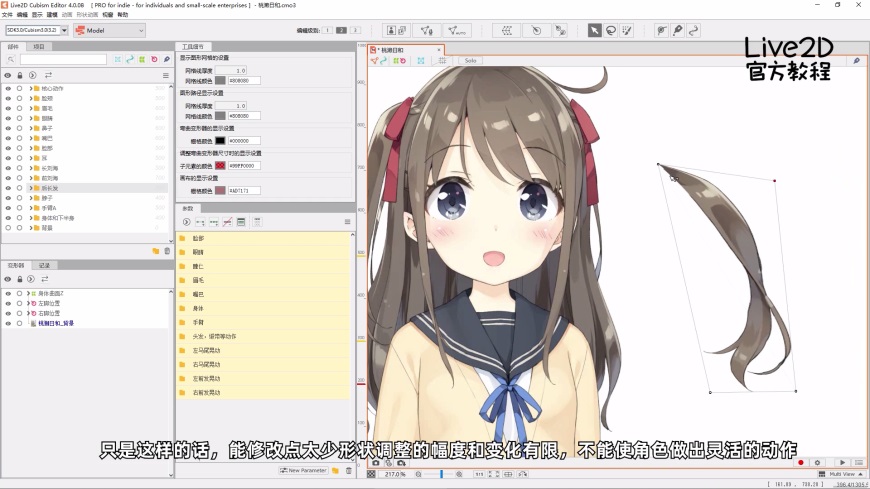Open the Model workspace dropdown
Image resolution: width=870 pixels, height=489 pixels.
pyautogui.click(x=109, y=31)
